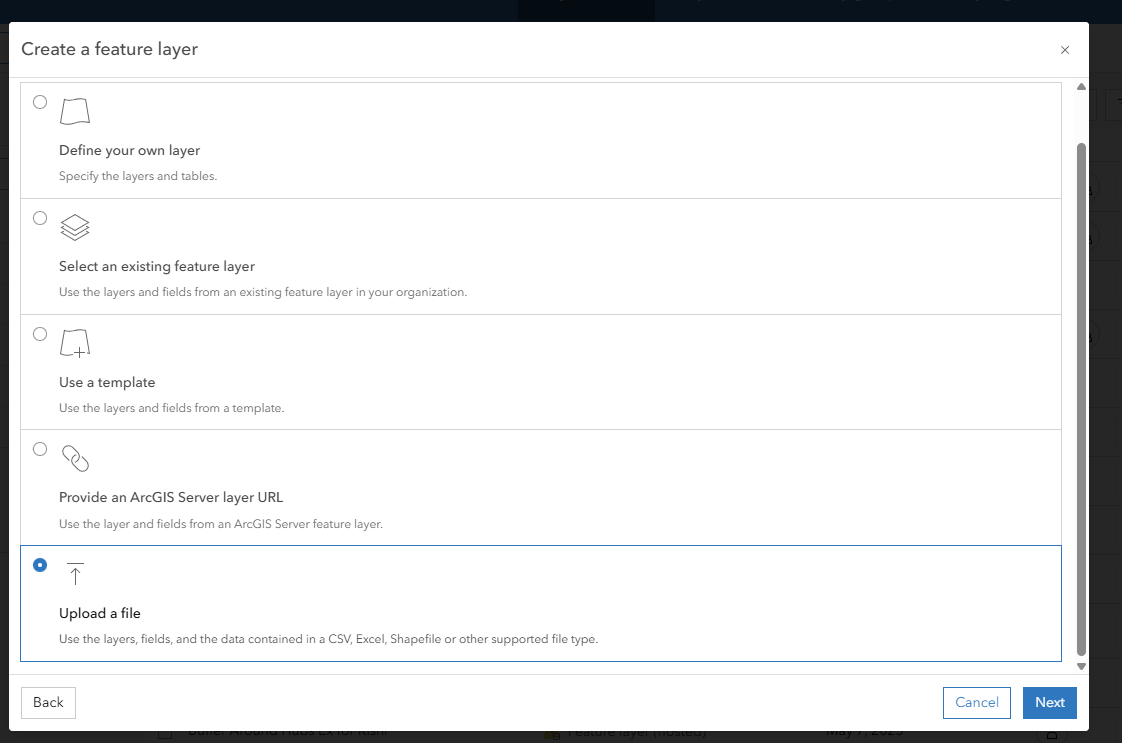Click the options list scrollbar thumb
1122x743 pixels.
click(x=1081, y=400)
